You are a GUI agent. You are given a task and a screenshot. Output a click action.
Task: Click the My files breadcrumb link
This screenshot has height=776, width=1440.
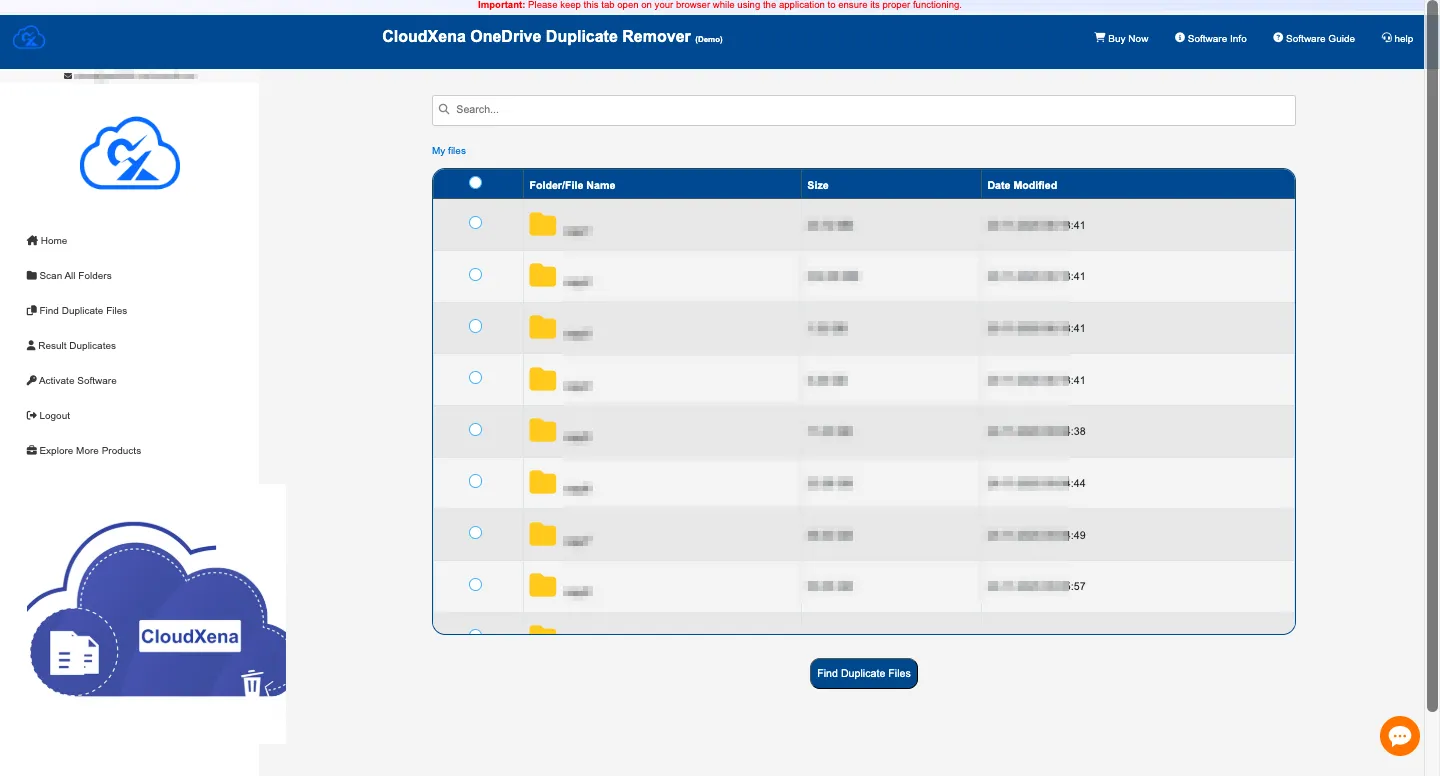click(449, 151)
